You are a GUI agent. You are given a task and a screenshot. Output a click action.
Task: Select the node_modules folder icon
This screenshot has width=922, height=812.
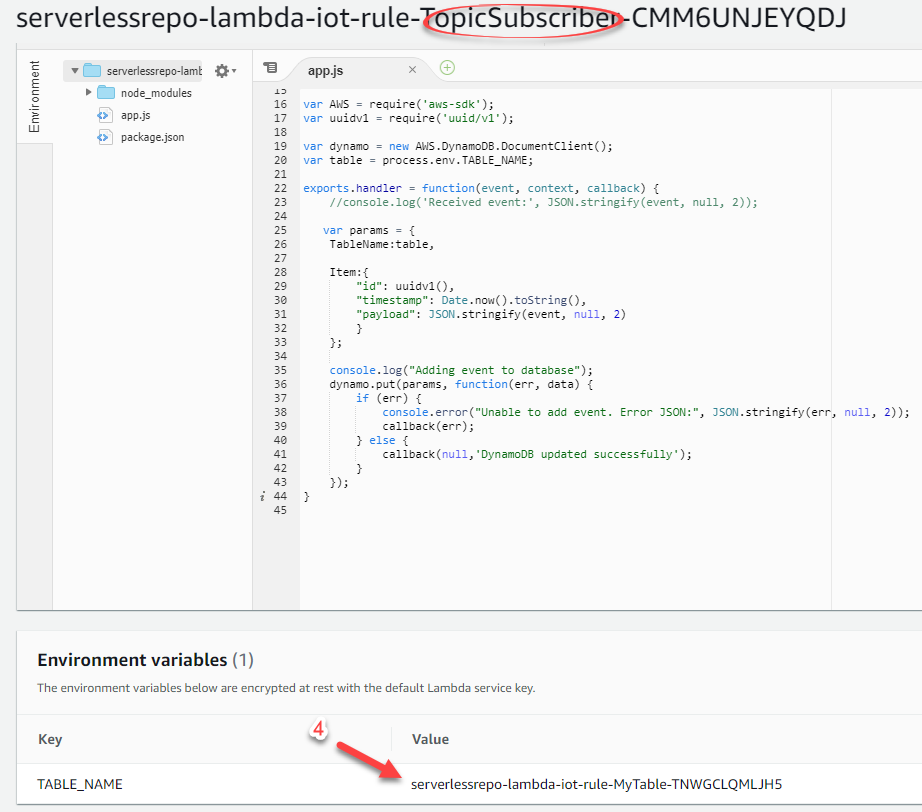106,93
